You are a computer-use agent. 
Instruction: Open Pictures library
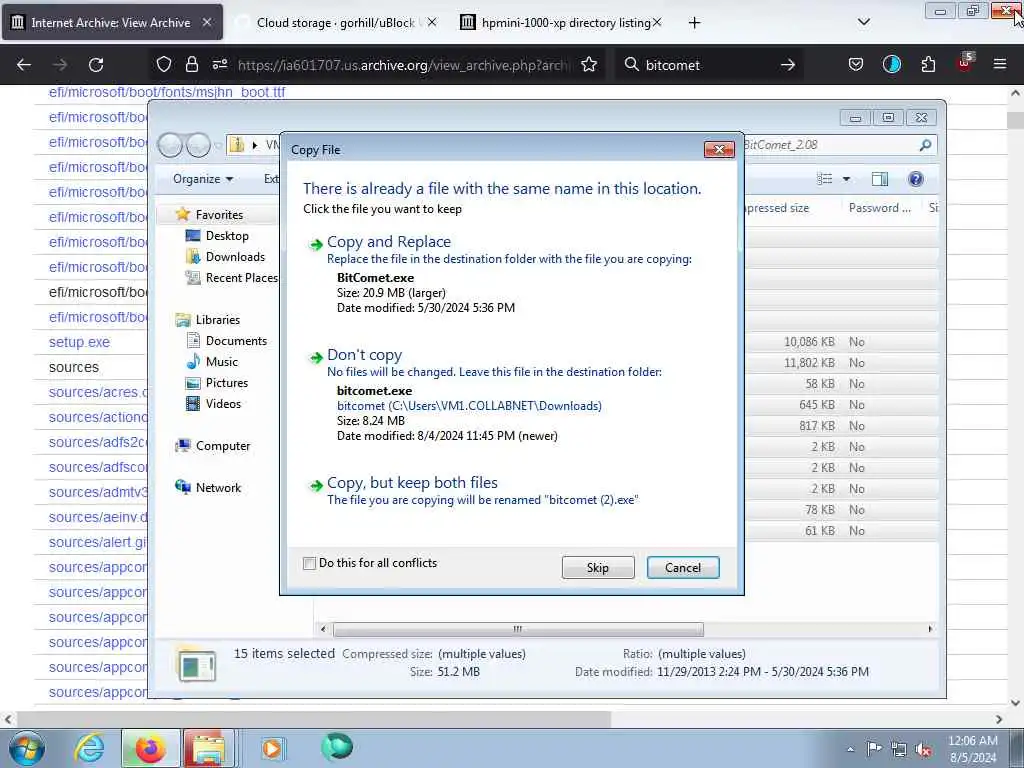coord(227,382)
